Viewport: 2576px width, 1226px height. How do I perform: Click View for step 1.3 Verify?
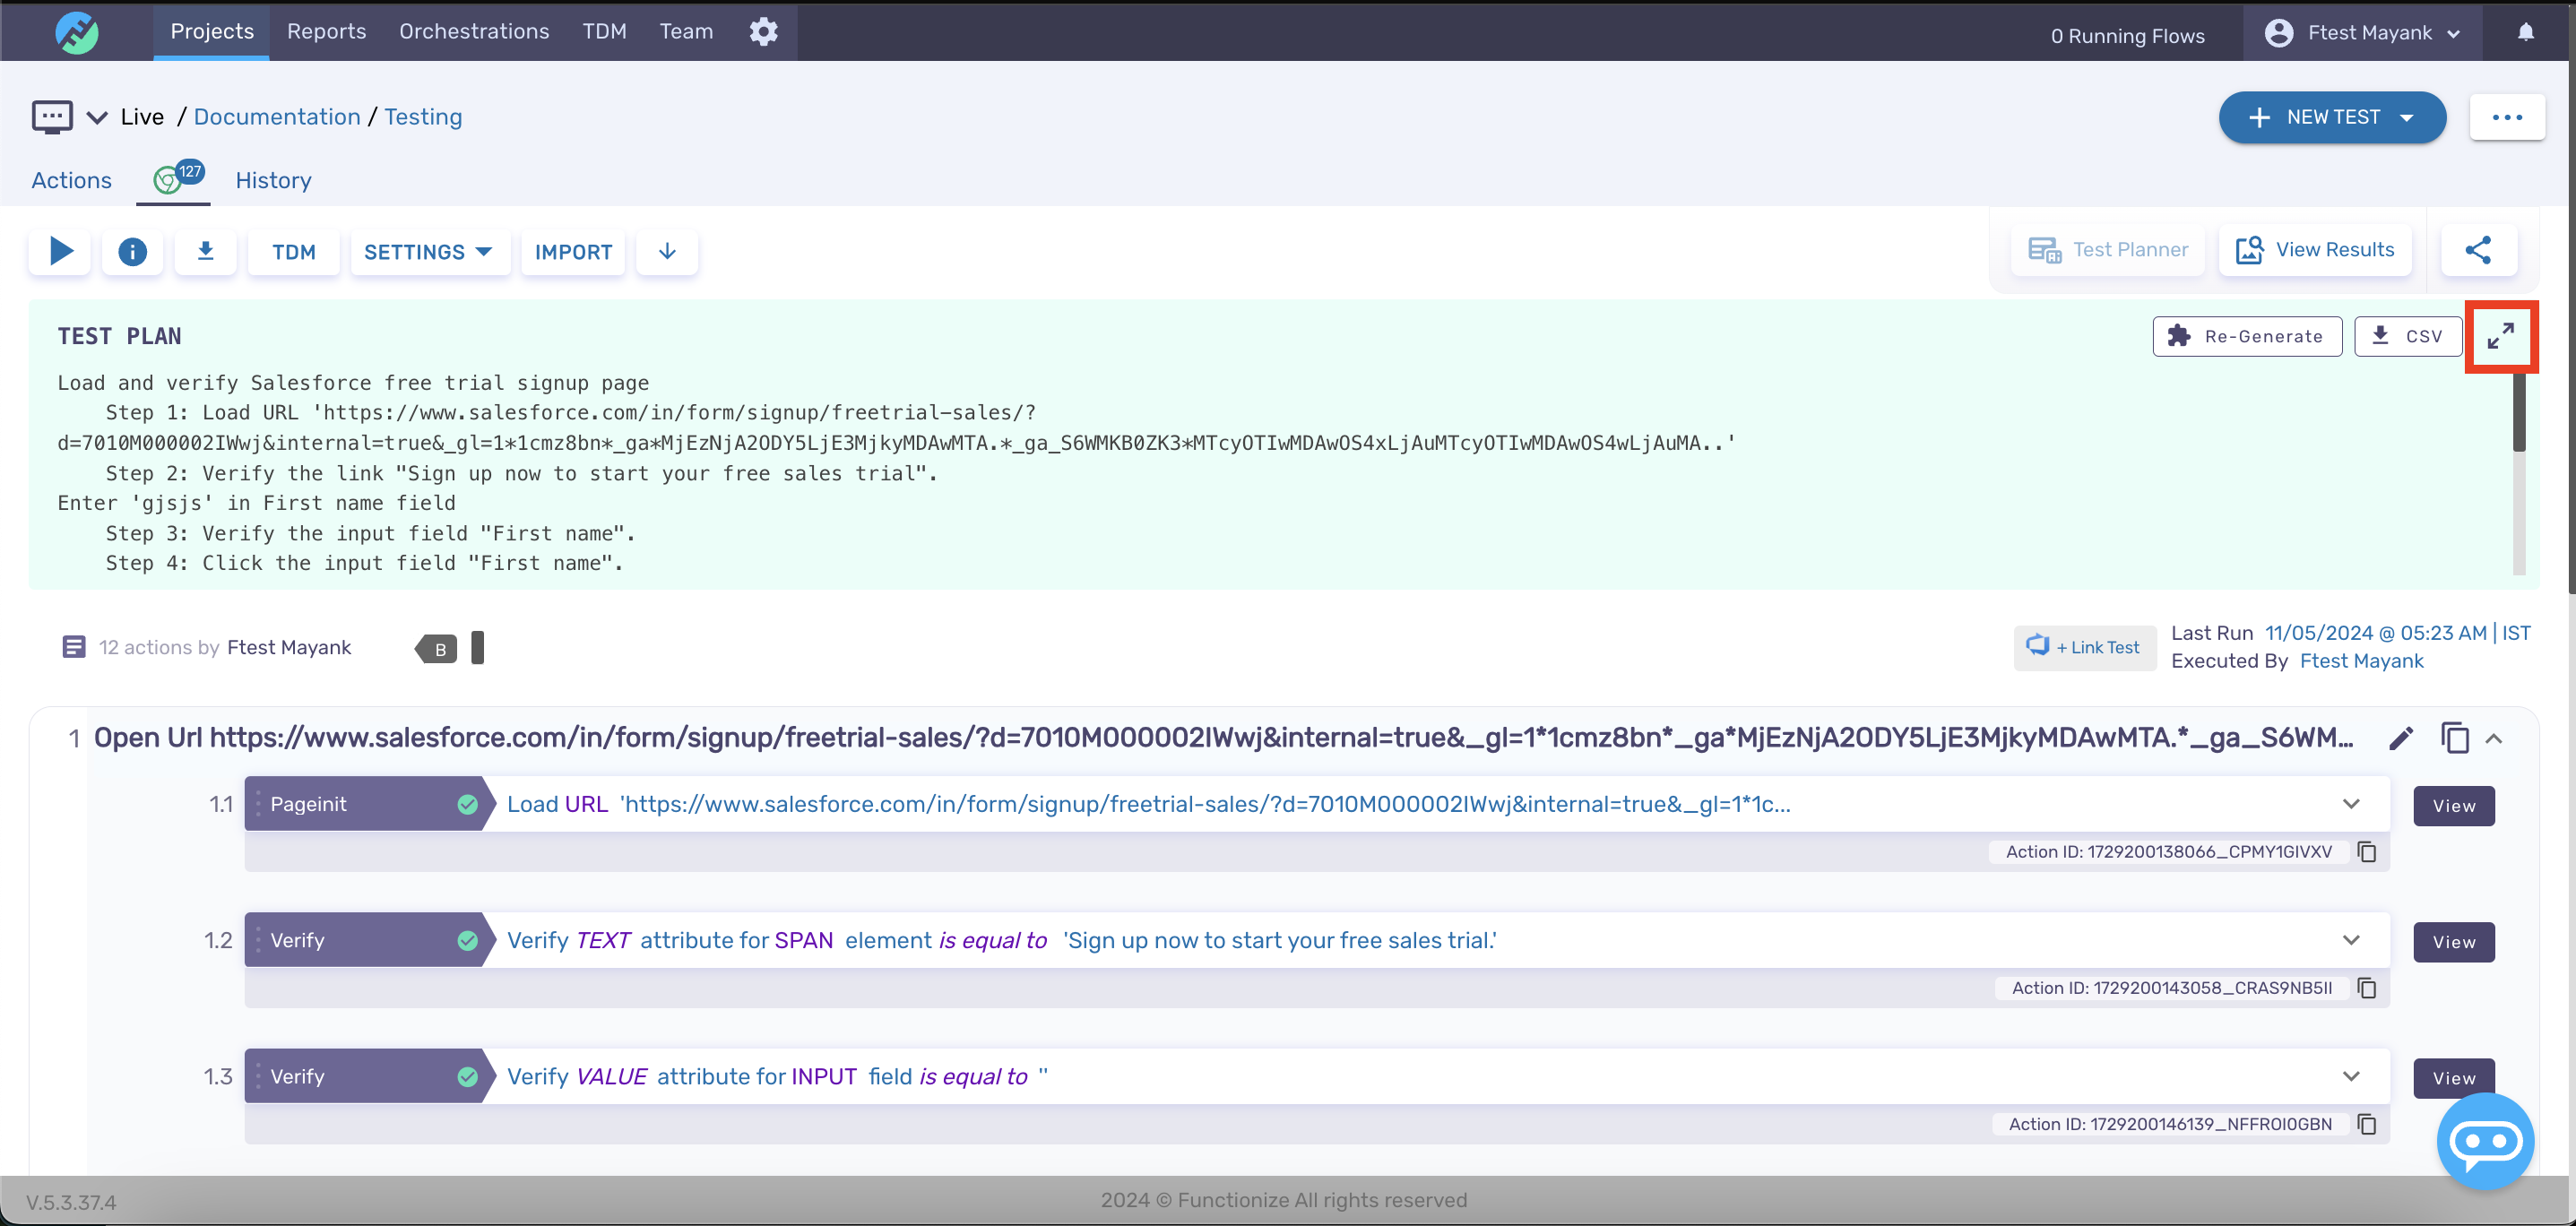point(2454,1078)
